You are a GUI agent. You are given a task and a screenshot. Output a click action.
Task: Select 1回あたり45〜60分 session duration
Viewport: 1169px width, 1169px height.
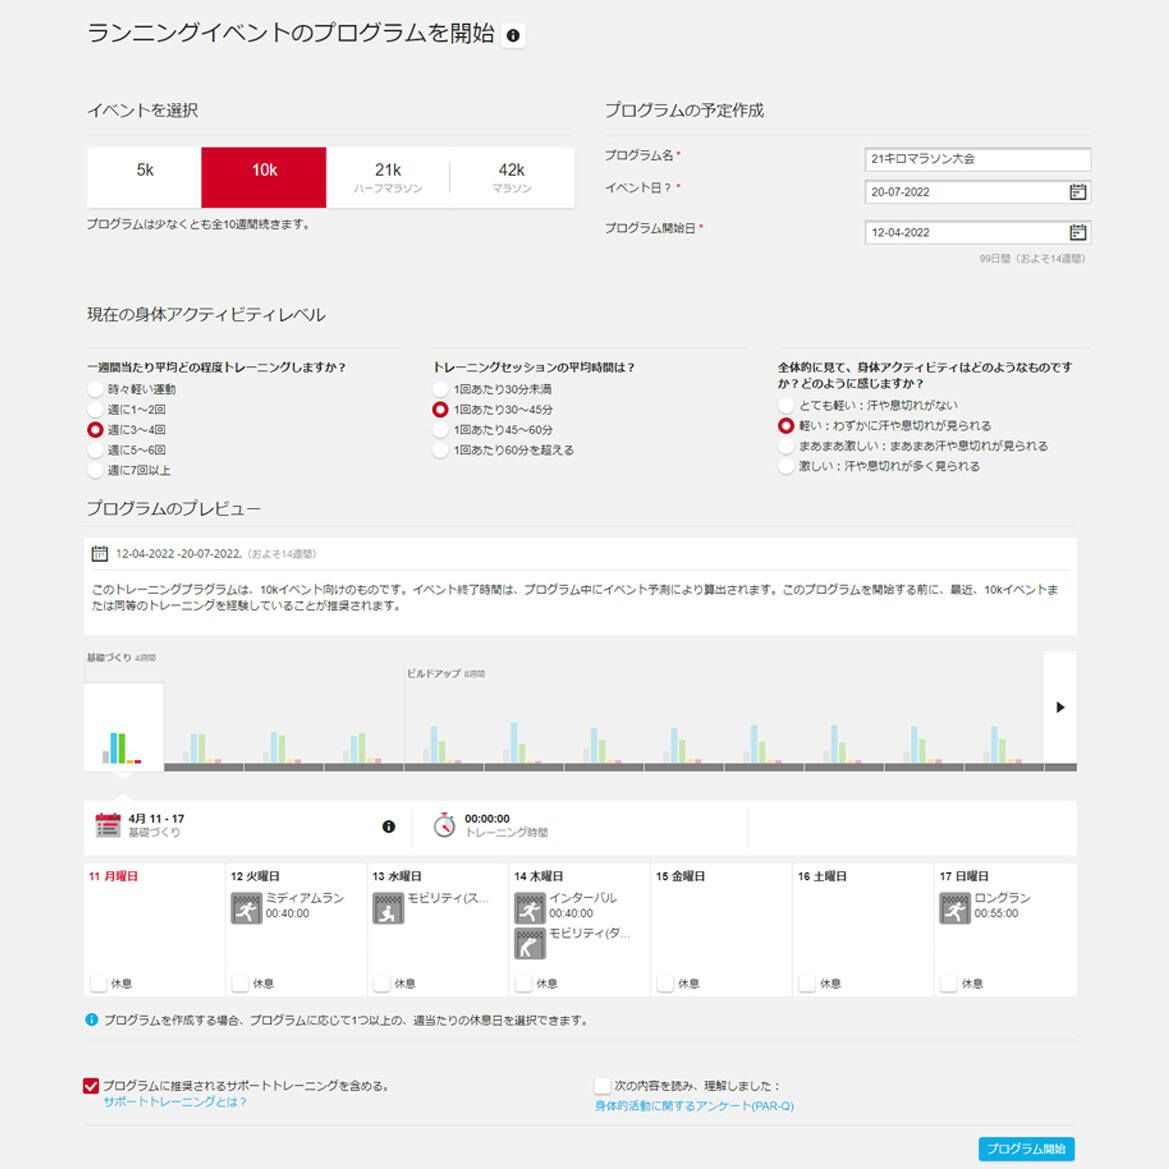coord(440,430)
